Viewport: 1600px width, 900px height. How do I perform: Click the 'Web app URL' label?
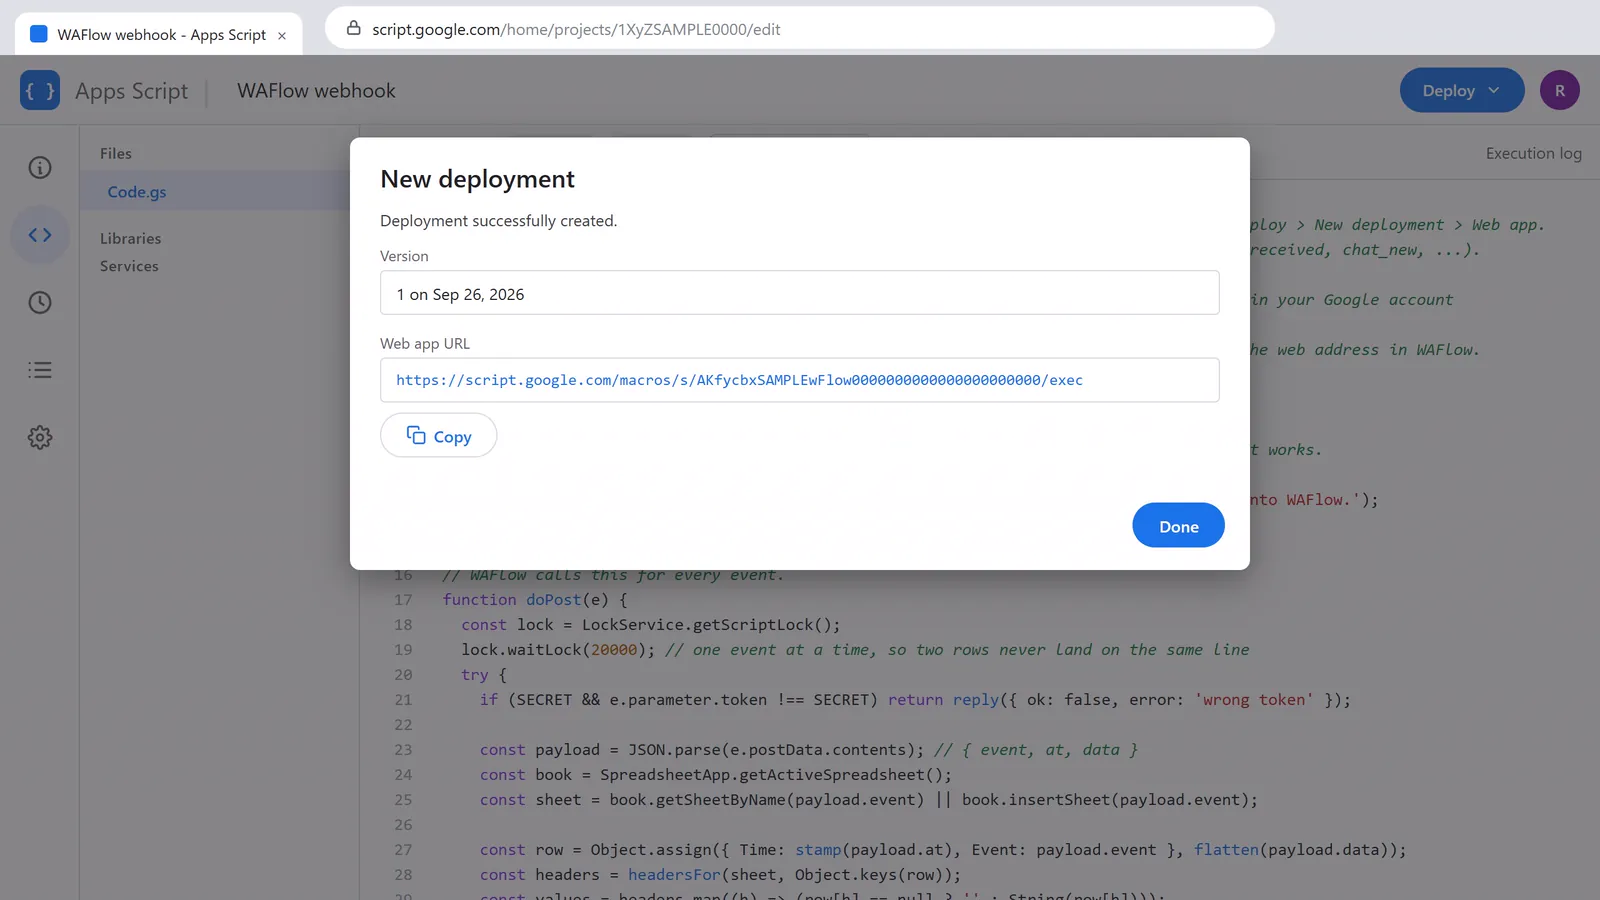(x=425, y=343)
